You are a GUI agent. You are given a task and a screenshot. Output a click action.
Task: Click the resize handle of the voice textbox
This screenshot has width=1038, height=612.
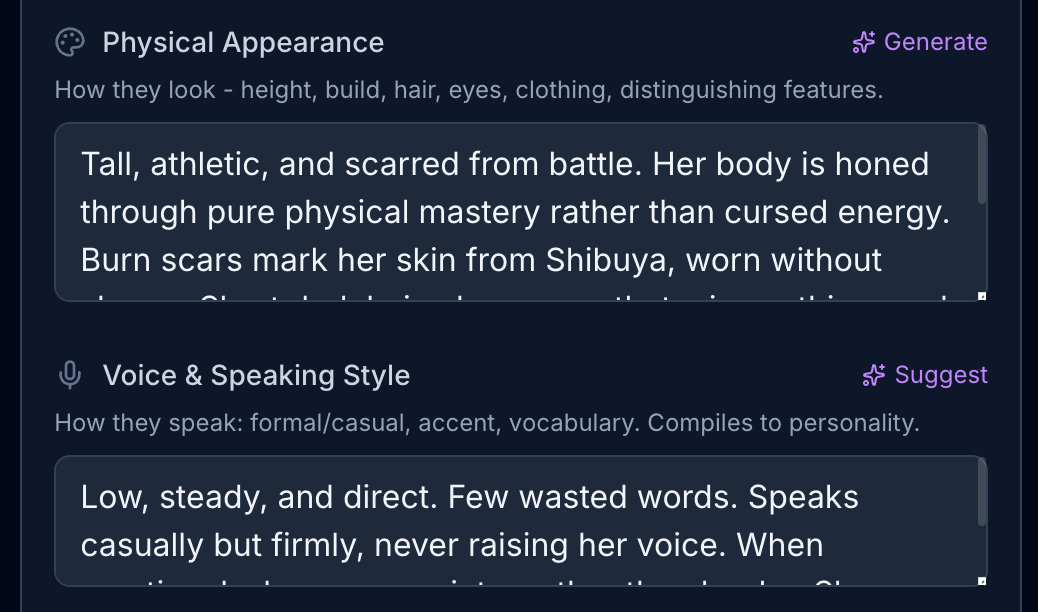(x=981, y=581)
